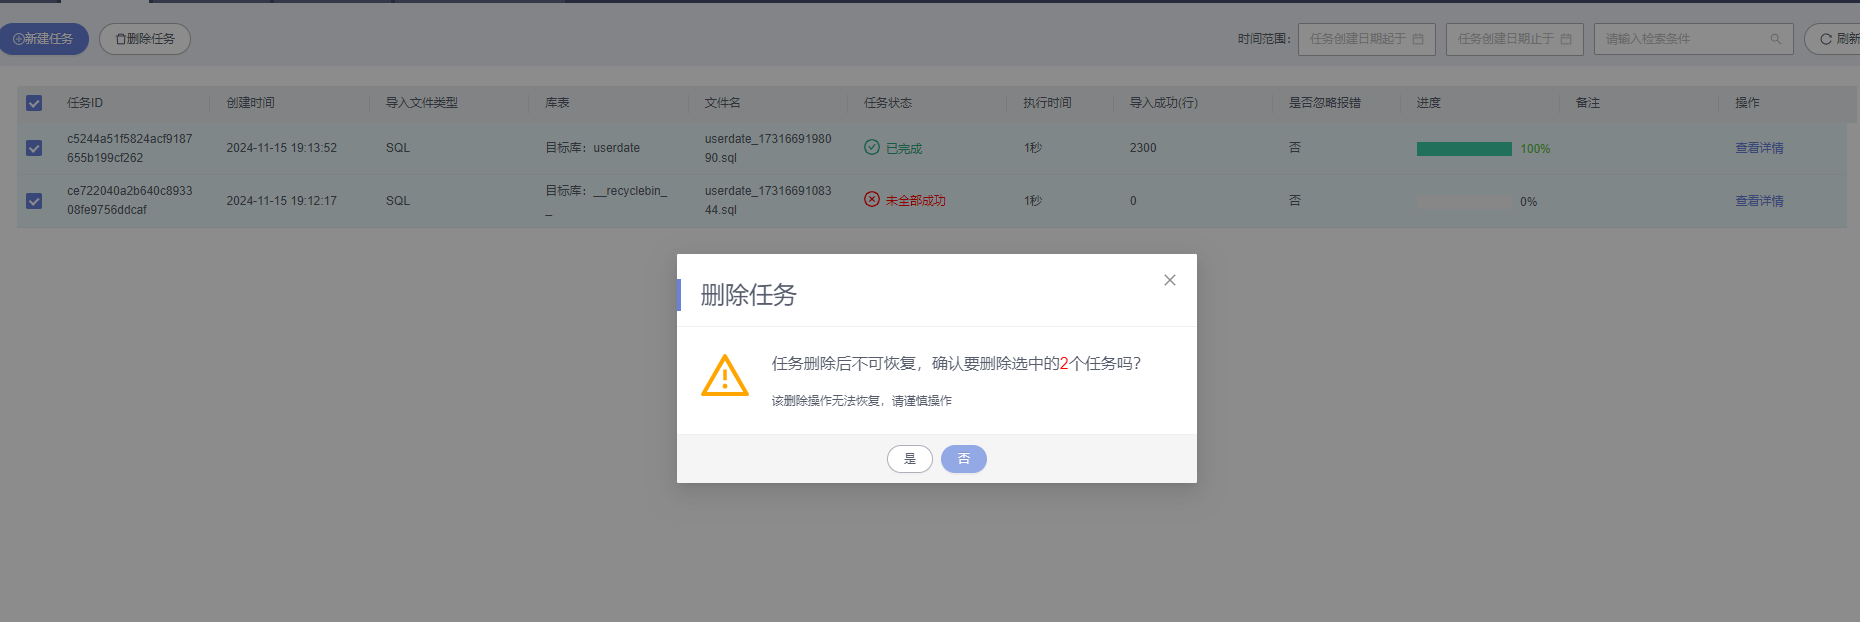Close the 删除任务 dialog
The image size is (1860, 622).
coord(1169,280)
